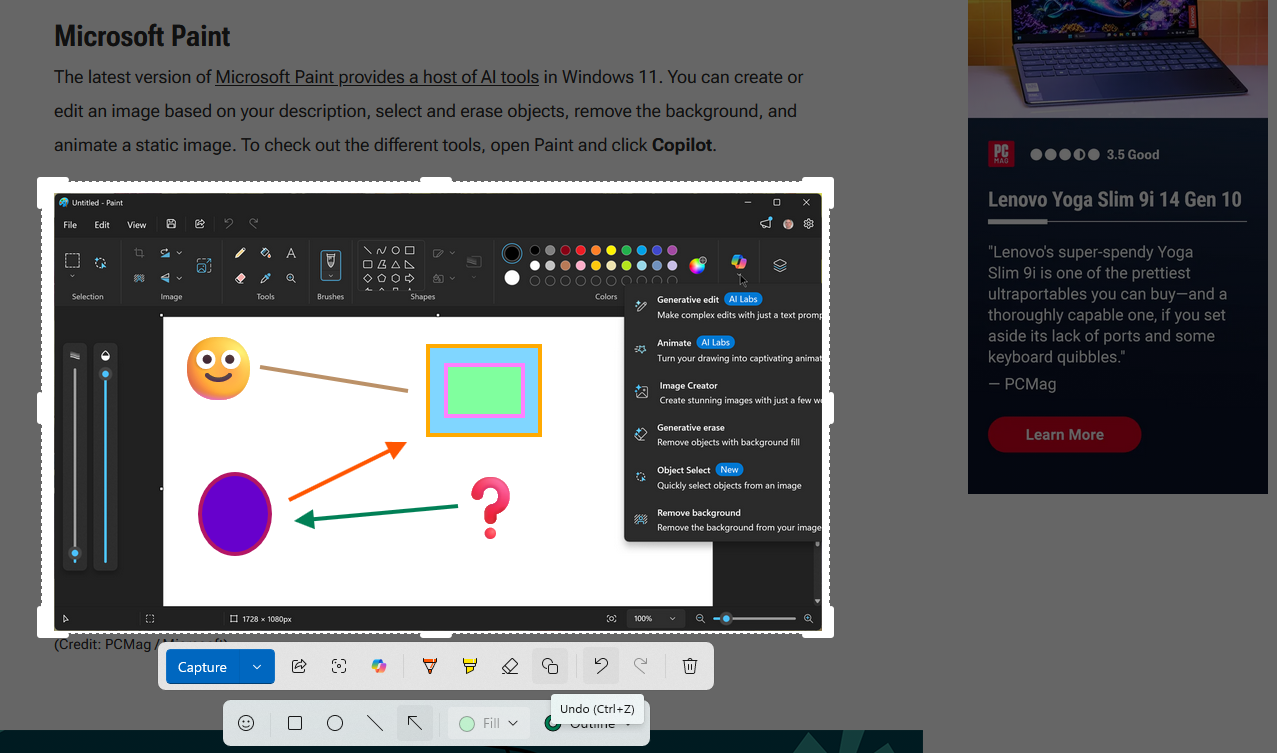The image size is (1277, 753).
Task: Open the Fill color dropdown
Action: pyautogui.click(x=489, y=723)
